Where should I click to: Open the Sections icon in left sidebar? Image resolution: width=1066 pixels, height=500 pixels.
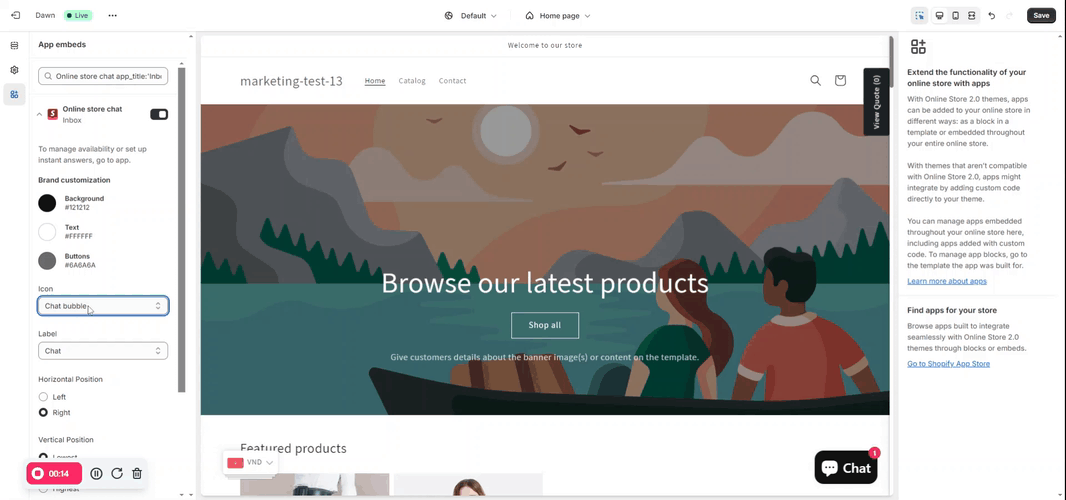point(14,46)
